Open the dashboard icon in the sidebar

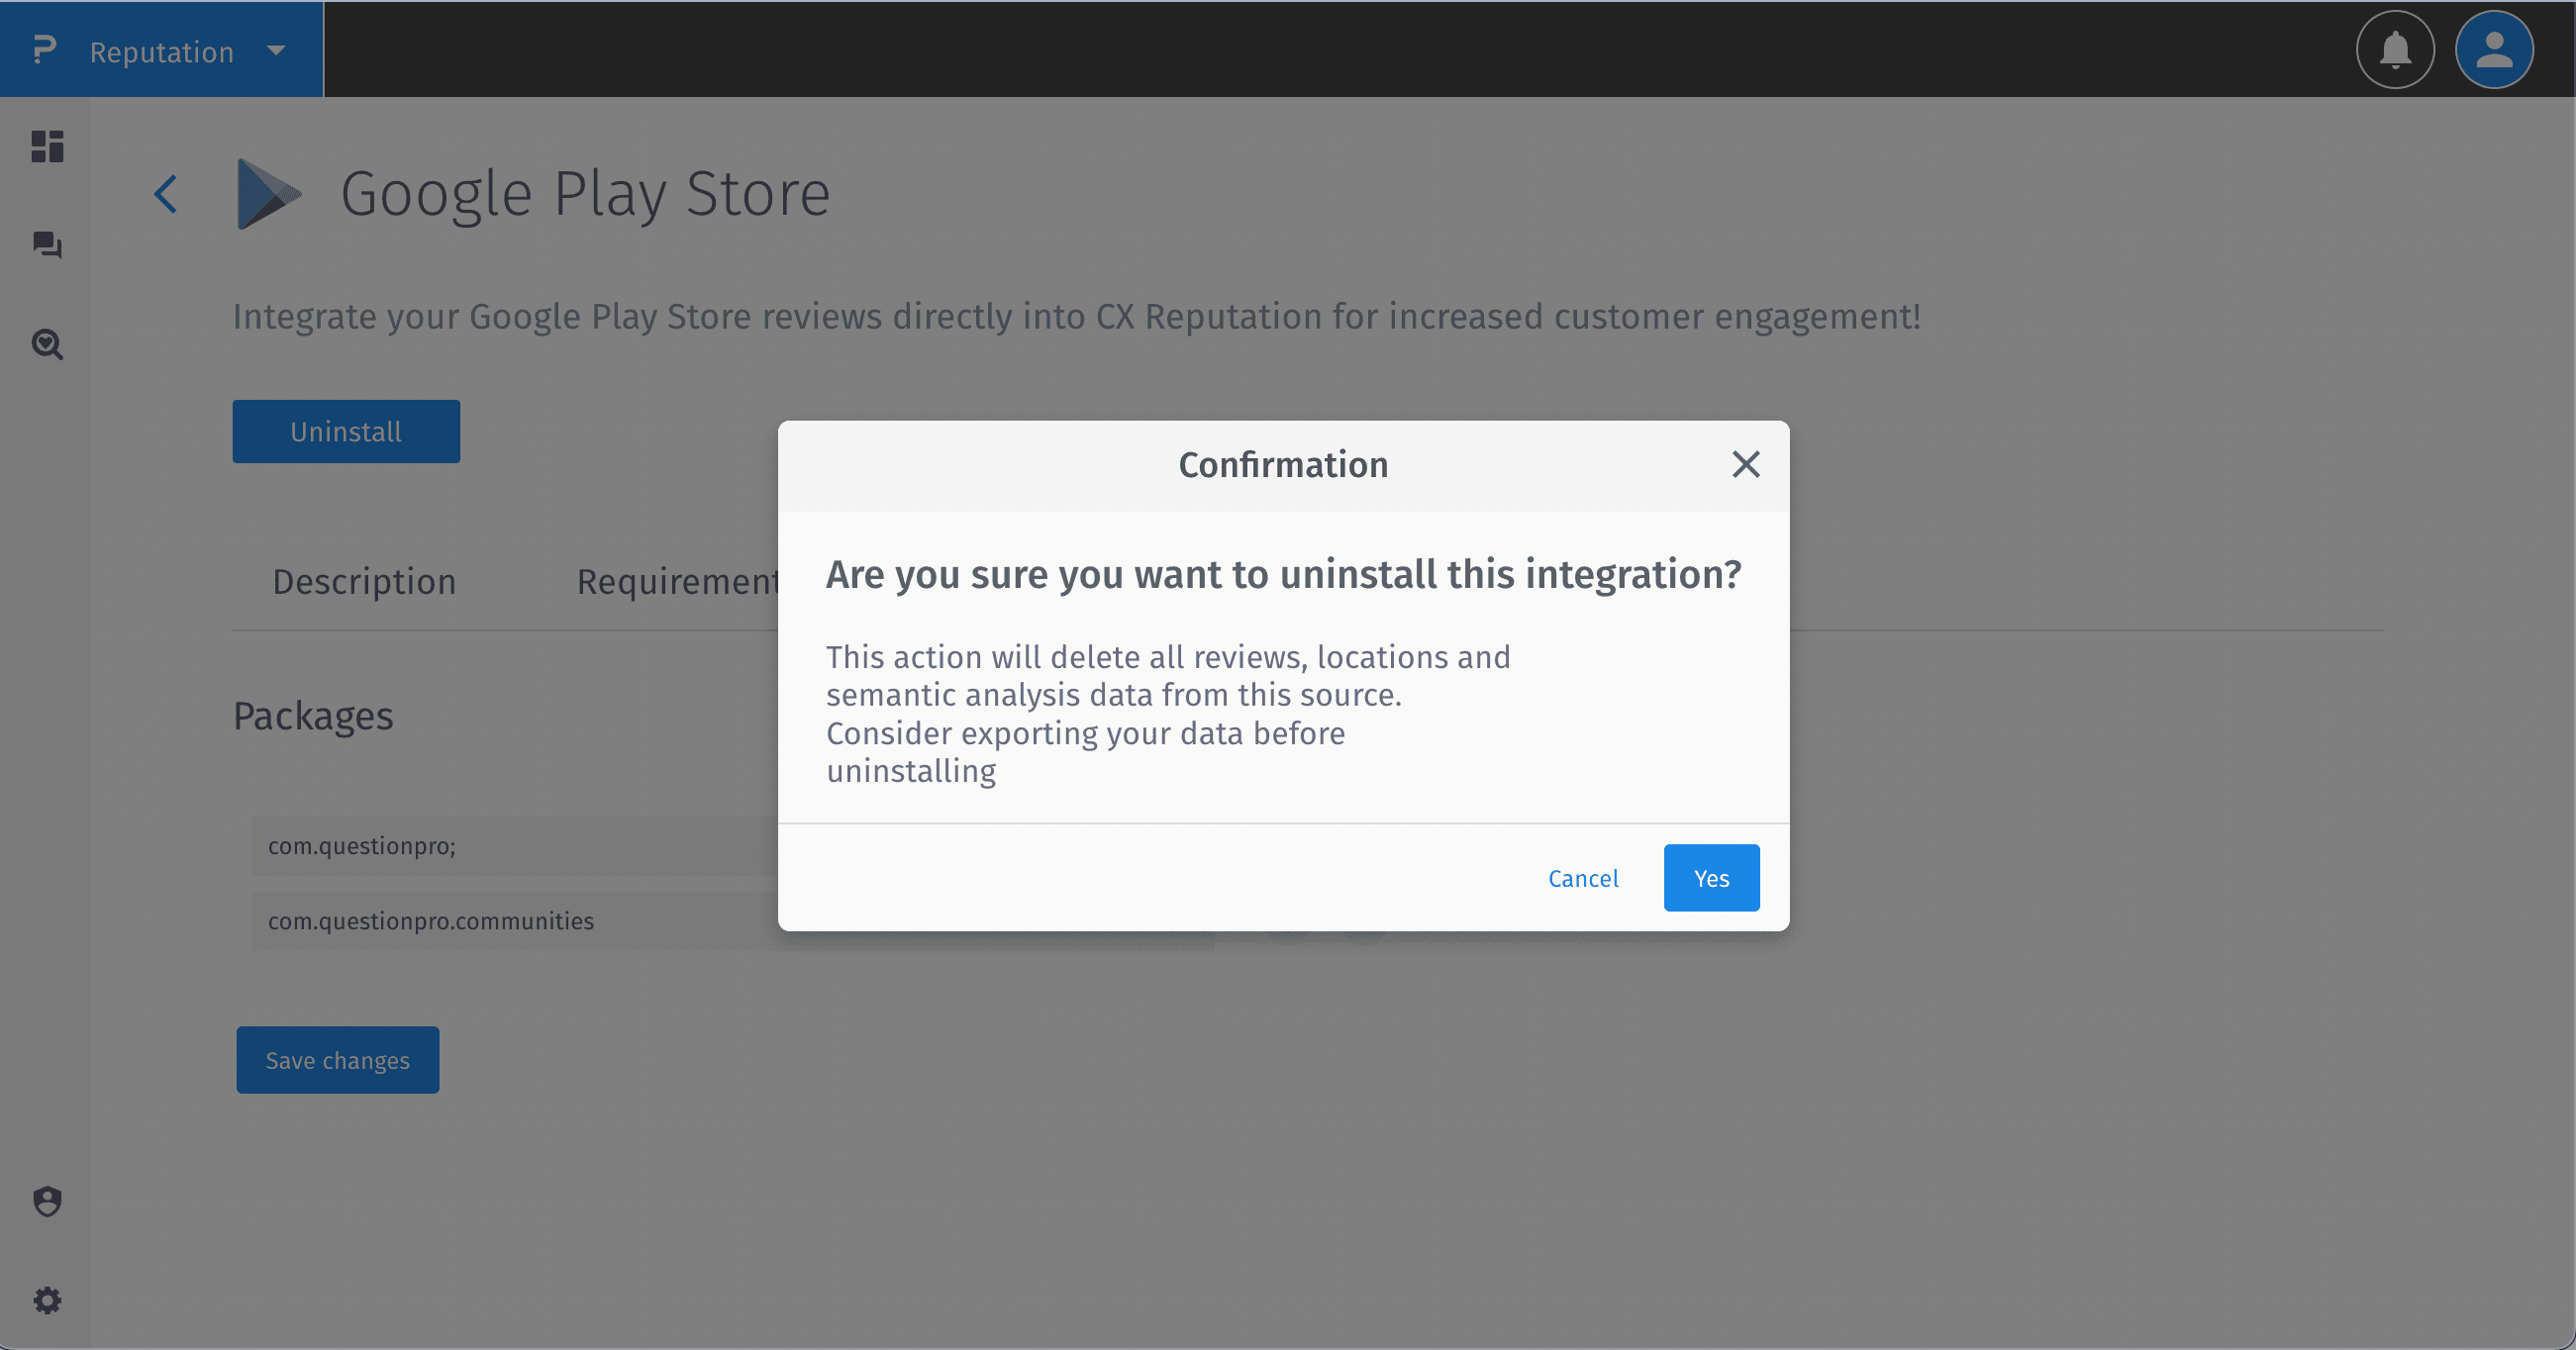tap(46, 147)
